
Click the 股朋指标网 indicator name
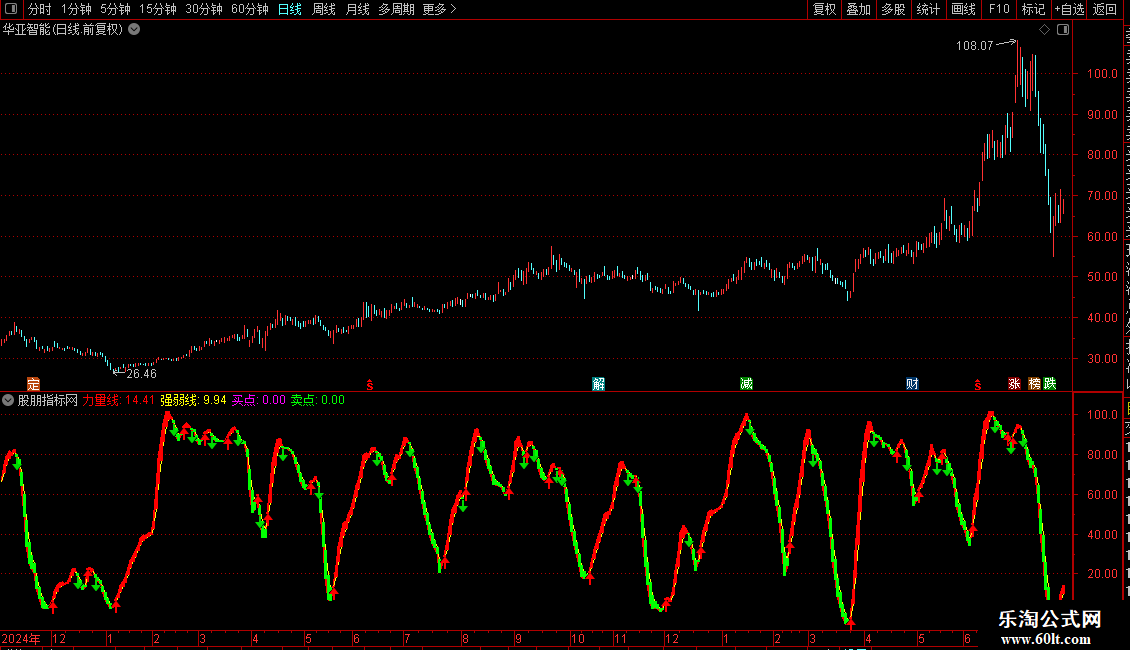click(x=48, y=400)
